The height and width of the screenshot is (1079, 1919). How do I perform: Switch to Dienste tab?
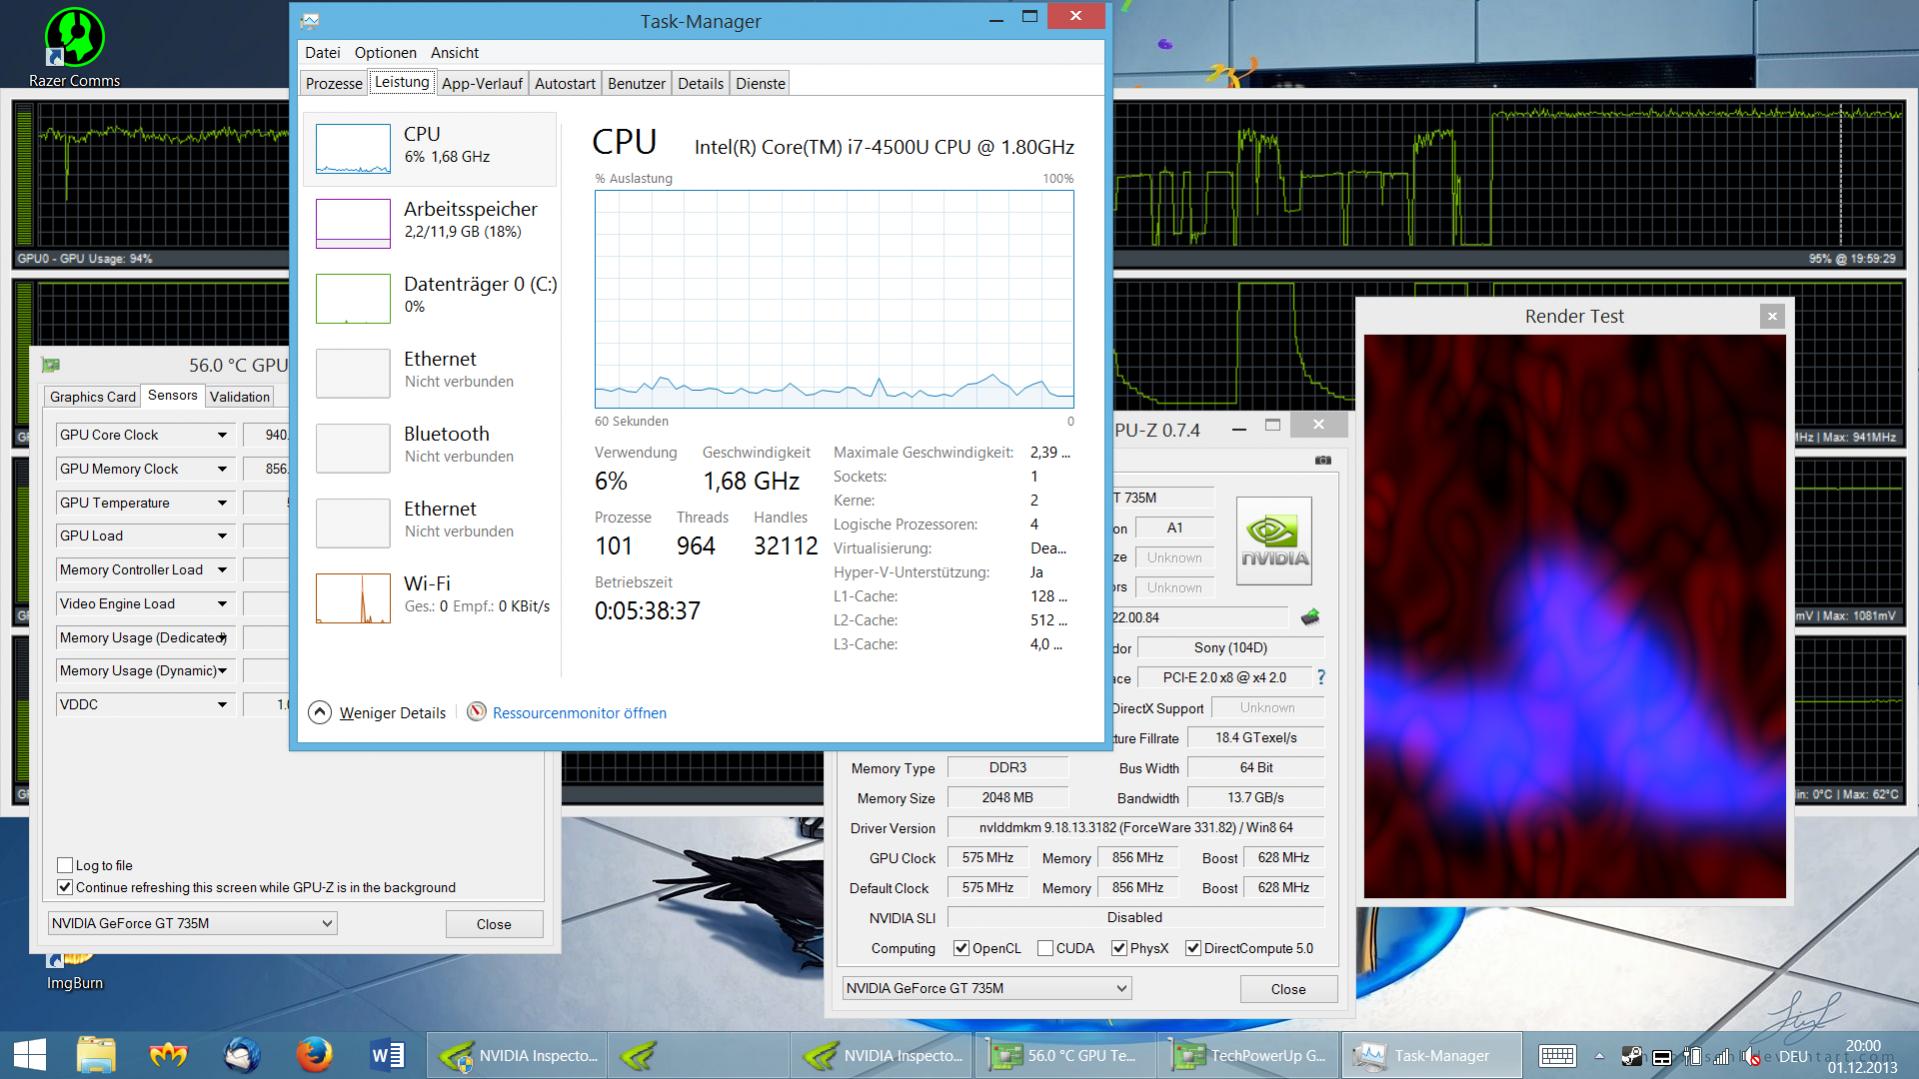click(x=760, y=83)
